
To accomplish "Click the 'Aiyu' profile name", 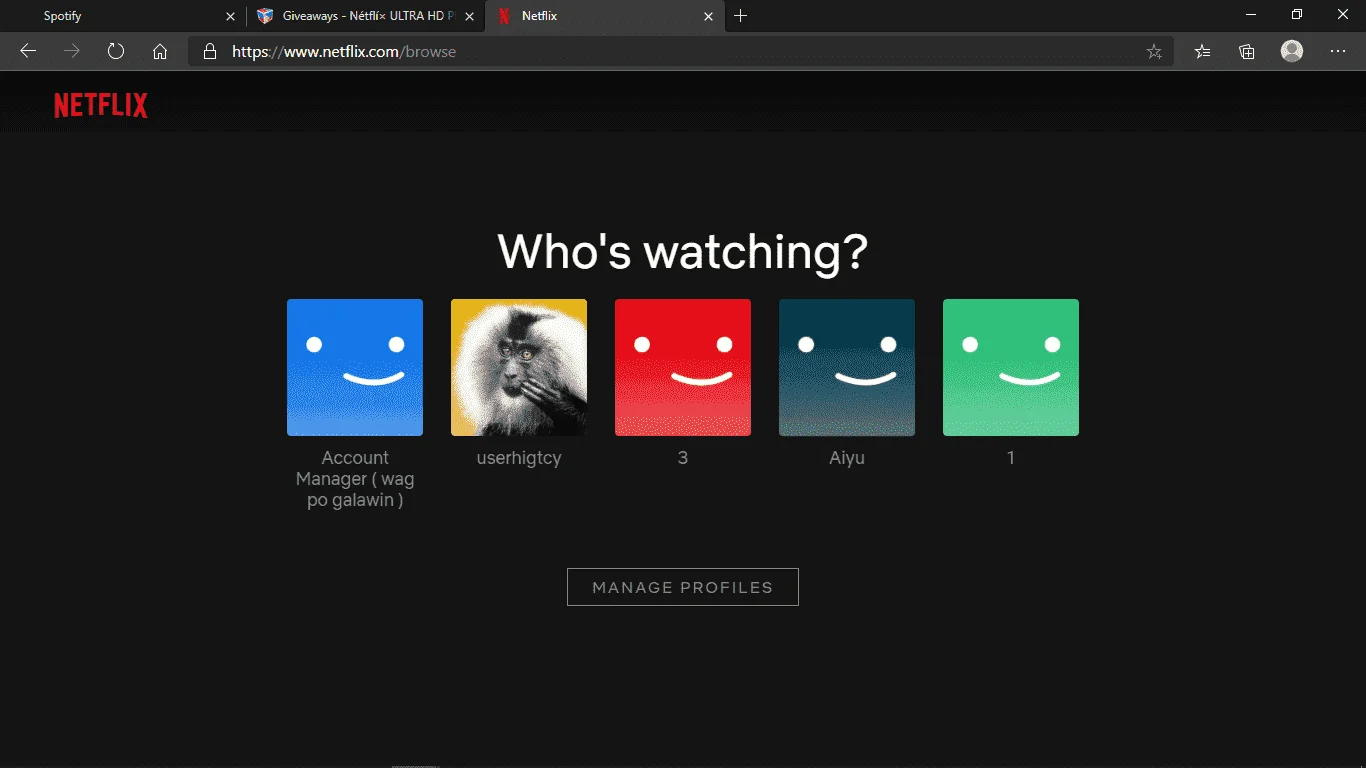I will [847, 458].
